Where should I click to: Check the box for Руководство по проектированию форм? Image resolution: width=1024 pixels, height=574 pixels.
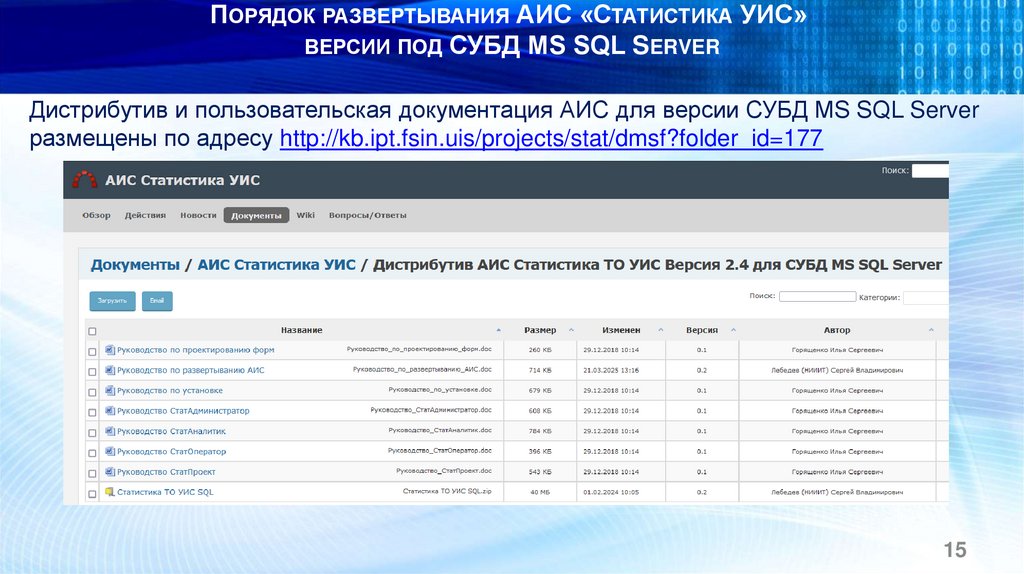(x=92, y=351)
